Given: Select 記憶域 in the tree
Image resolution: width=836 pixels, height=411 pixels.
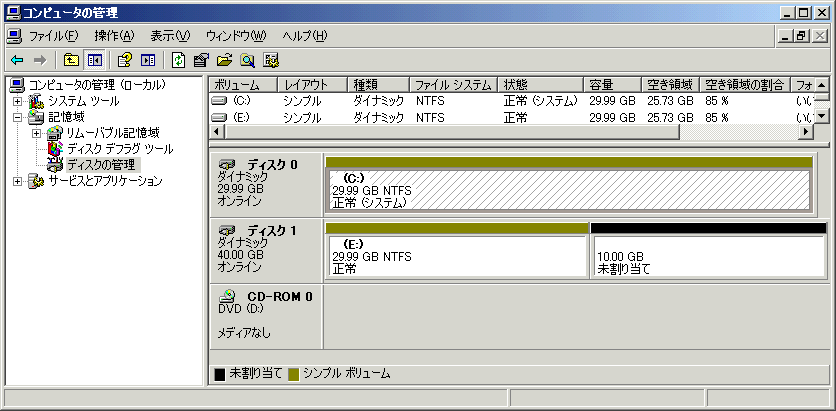Looking at the screenshot, I should pyautogui.click(x=66, y=117).
